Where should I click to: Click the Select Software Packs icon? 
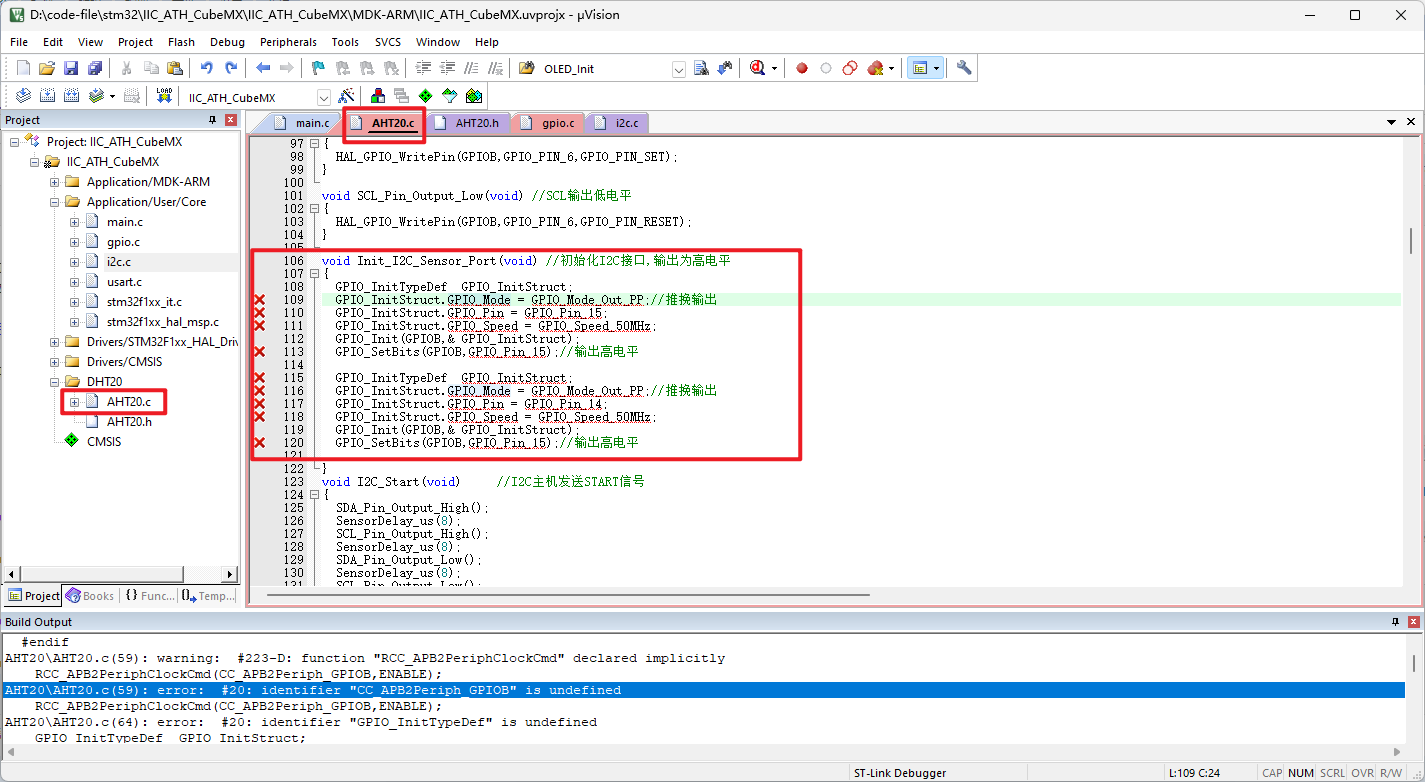point(450,96)
